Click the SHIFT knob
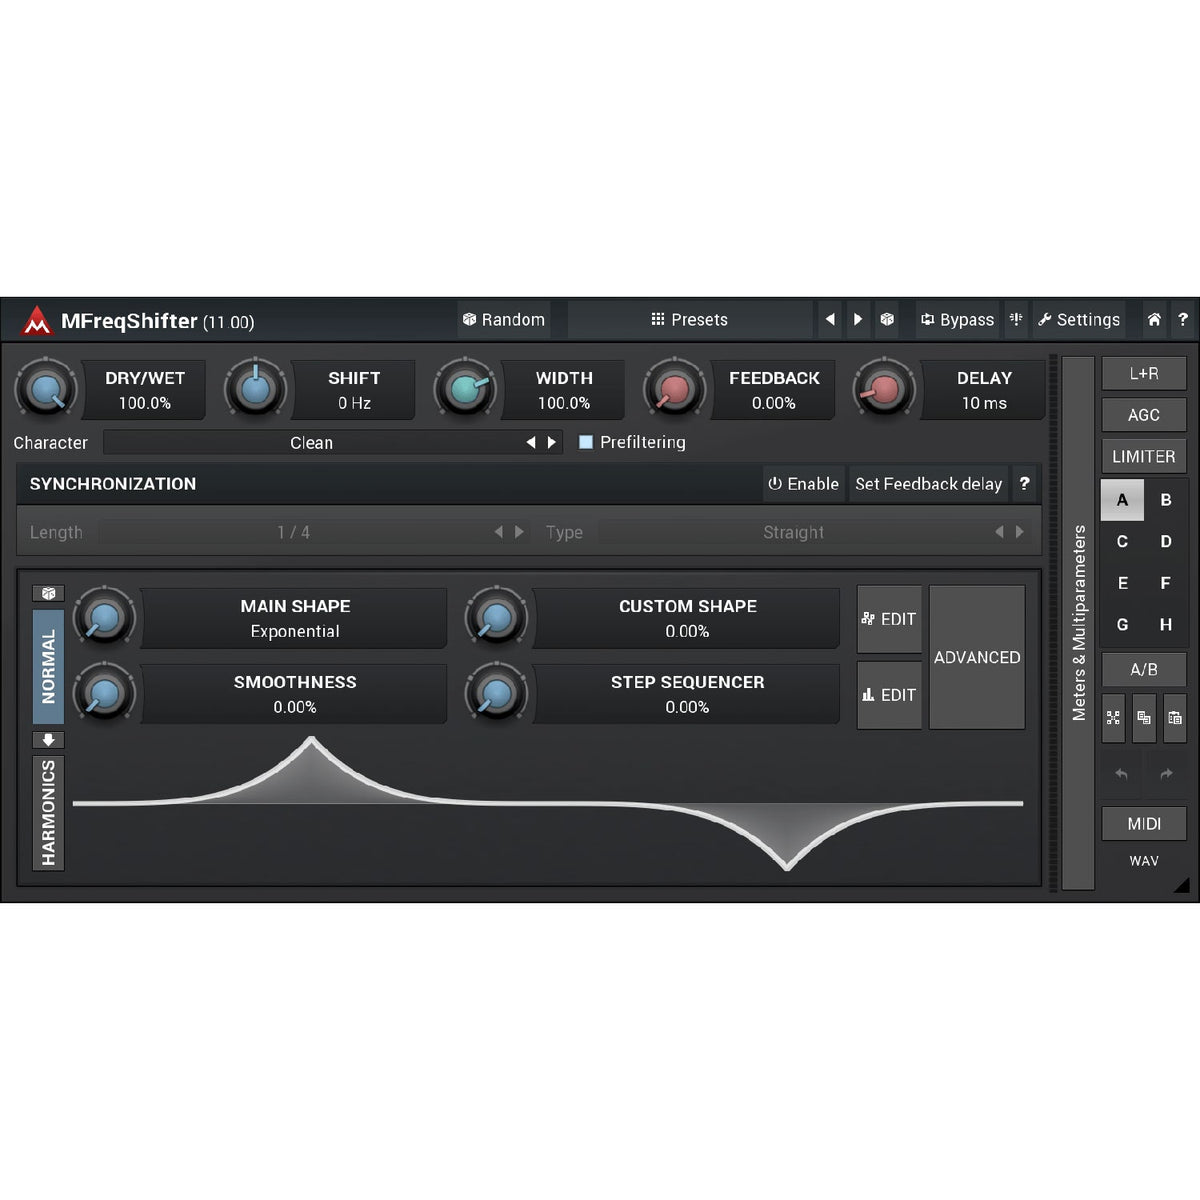The image size is (1200, 1200). click(x=256, y=389)
